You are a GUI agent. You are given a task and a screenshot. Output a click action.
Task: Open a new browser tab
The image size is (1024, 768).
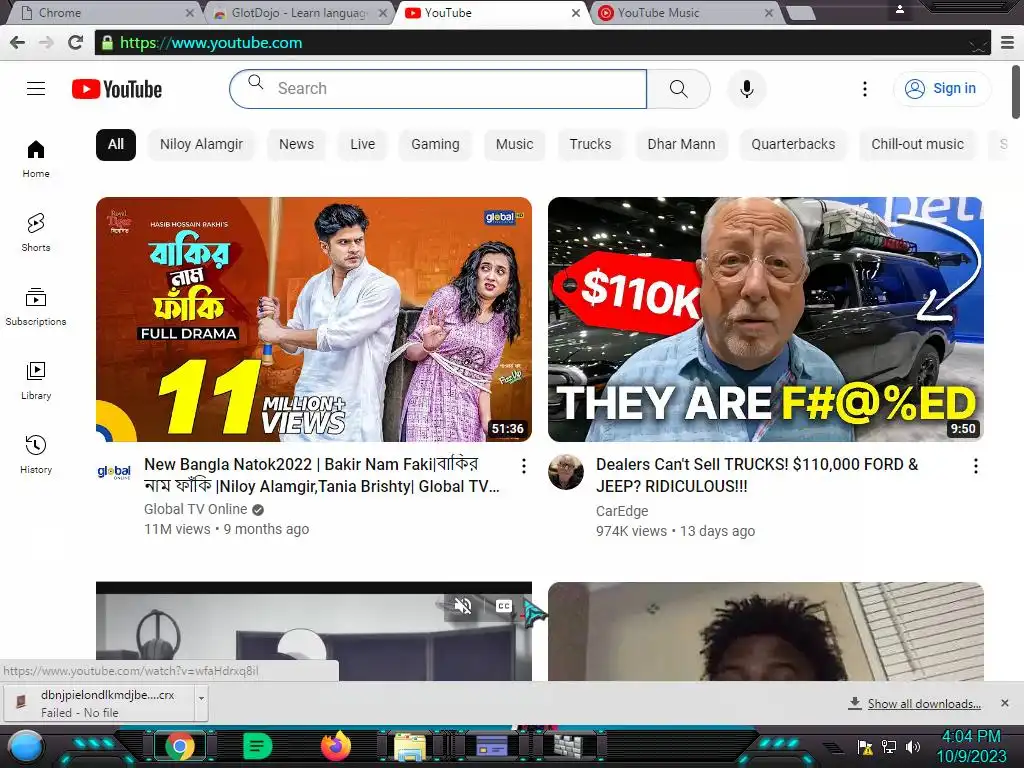tap(801, 13)
